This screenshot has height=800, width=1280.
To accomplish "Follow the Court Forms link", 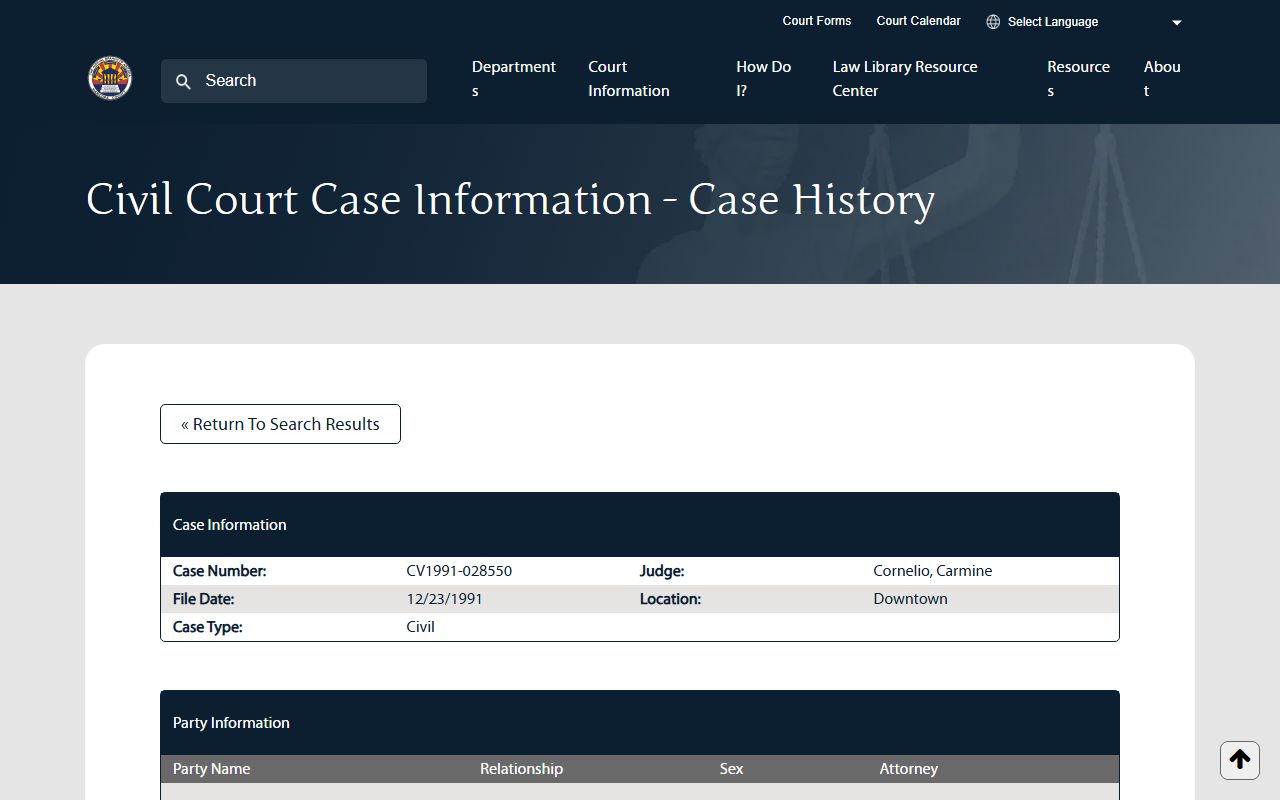I will tap(817, 21).
